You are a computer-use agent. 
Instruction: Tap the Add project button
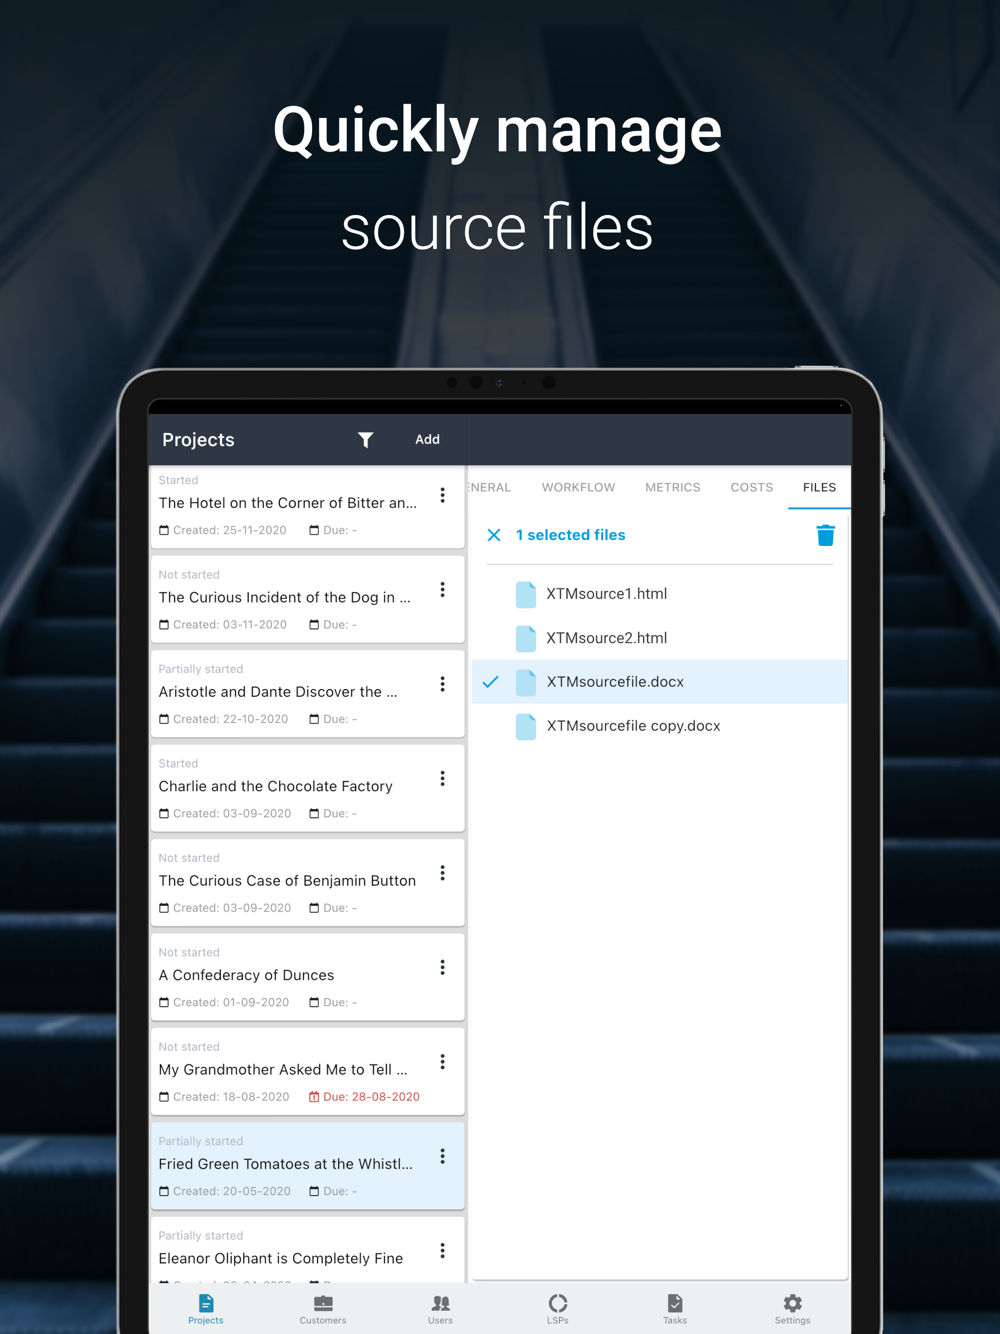[x=428, y=440]
